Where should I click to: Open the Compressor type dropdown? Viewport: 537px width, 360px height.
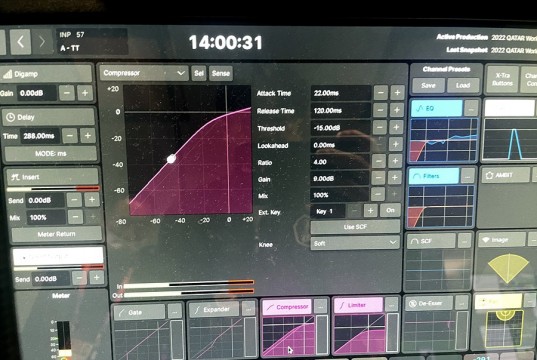tap(144, 73)
